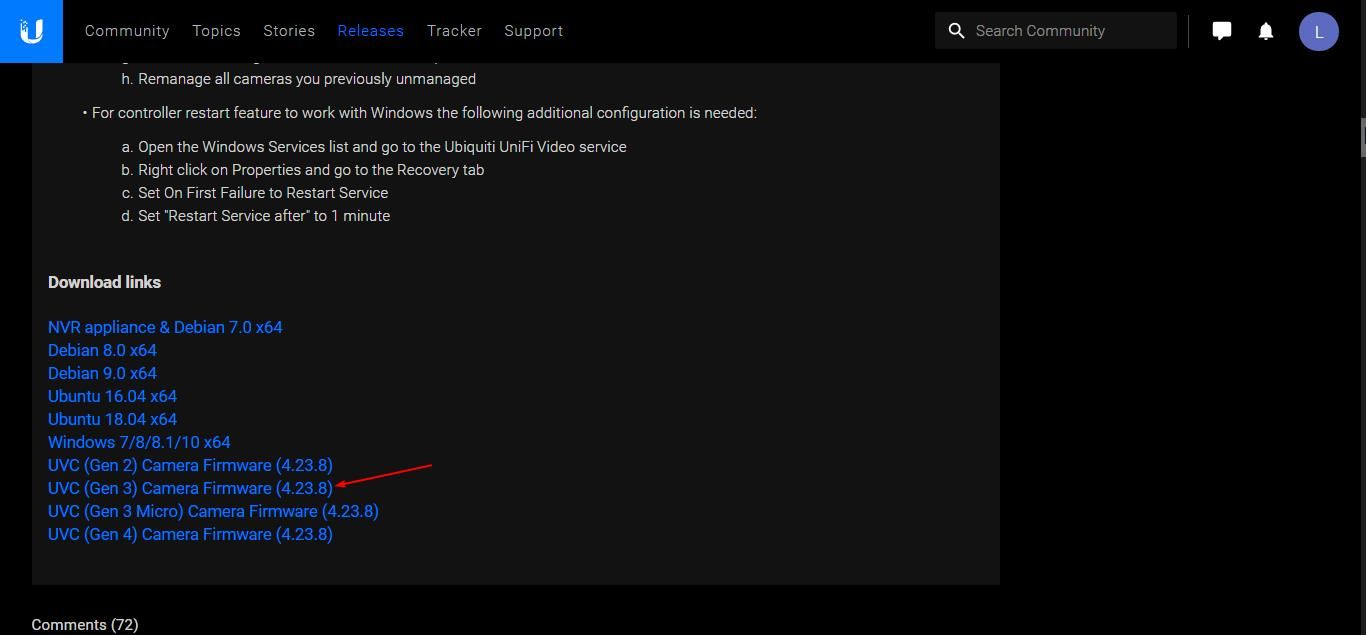Download the Windows 7/8/8.1/10 x64 installer
1366x635 pixels.
139,442
